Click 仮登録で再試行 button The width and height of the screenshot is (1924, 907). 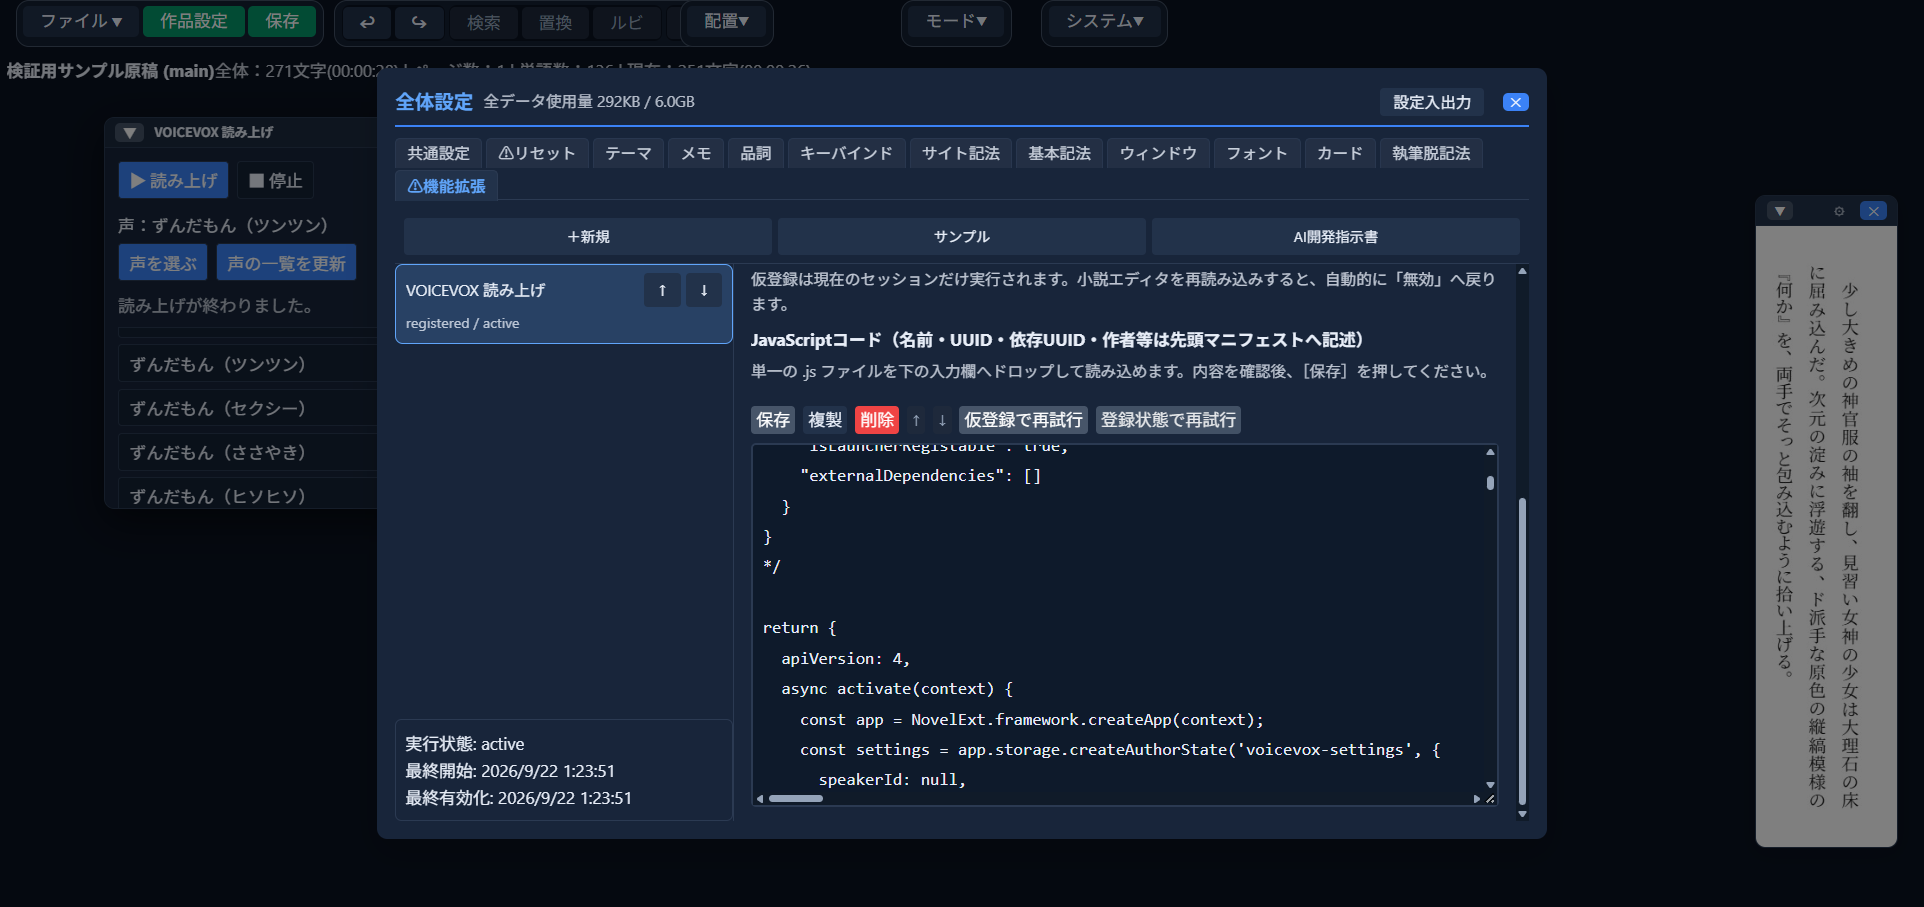click(x=1023, y=420)
